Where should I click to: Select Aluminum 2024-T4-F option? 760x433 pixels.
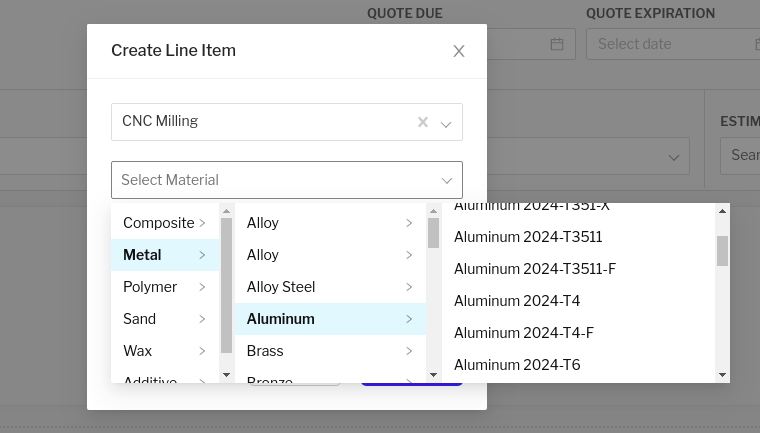pos(524,333)
